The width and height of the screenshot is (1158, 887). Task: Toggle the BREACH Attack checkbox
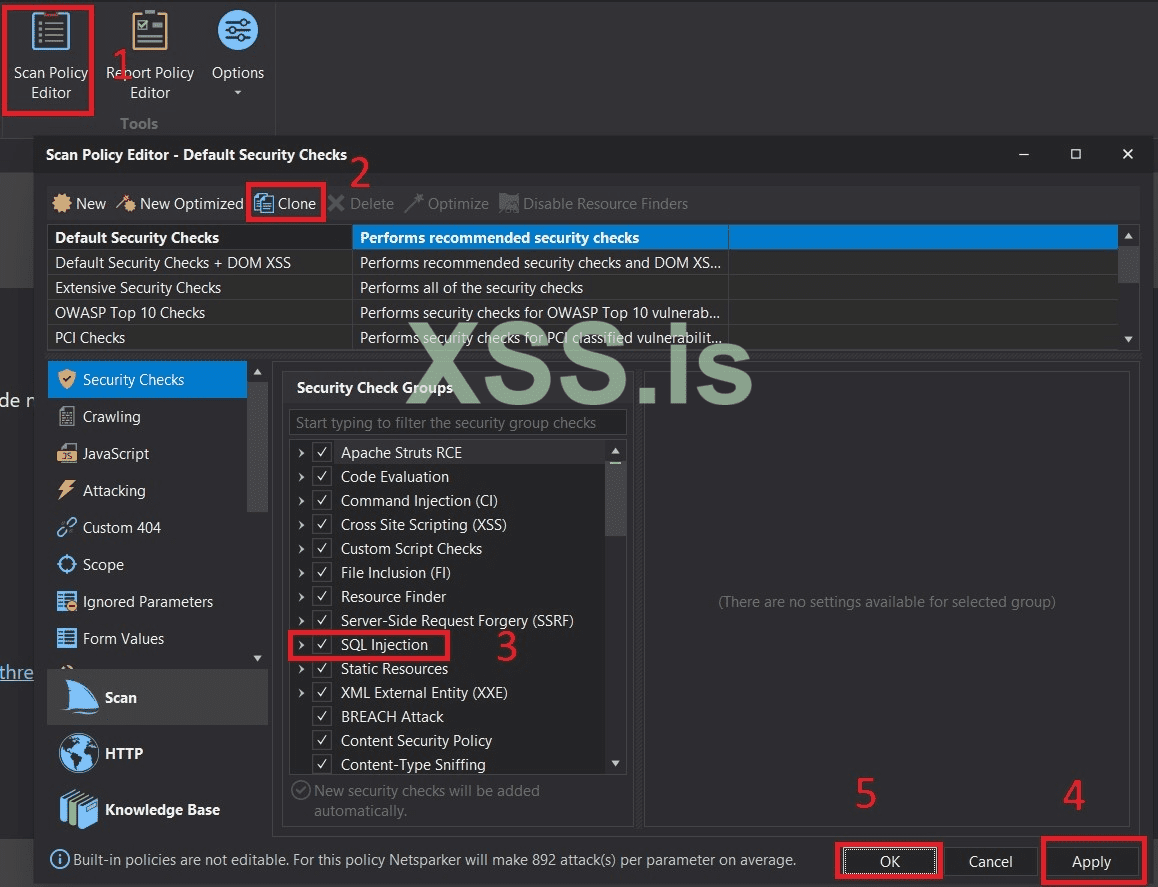coord(322,716)
